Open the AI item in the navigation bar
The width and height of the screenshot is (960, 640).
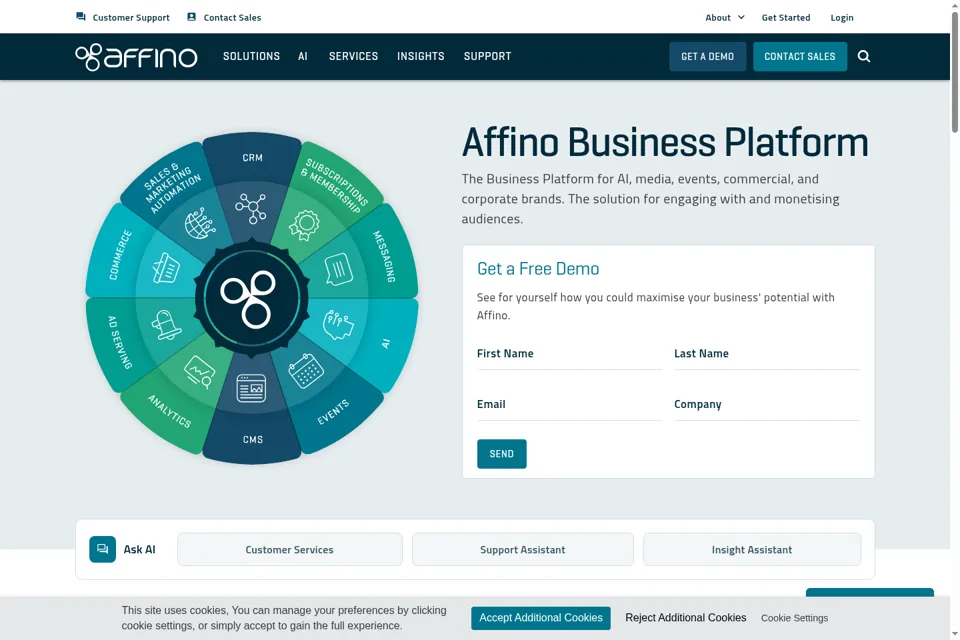coord(302,56)
